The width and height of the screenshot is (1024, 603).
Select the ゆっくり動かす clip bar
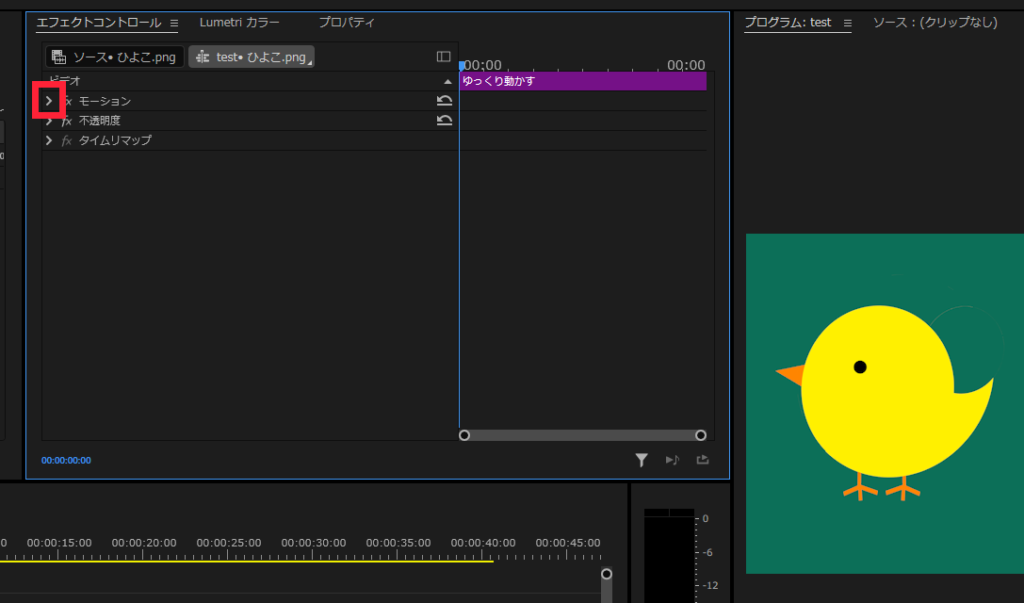tap(583, 81)
